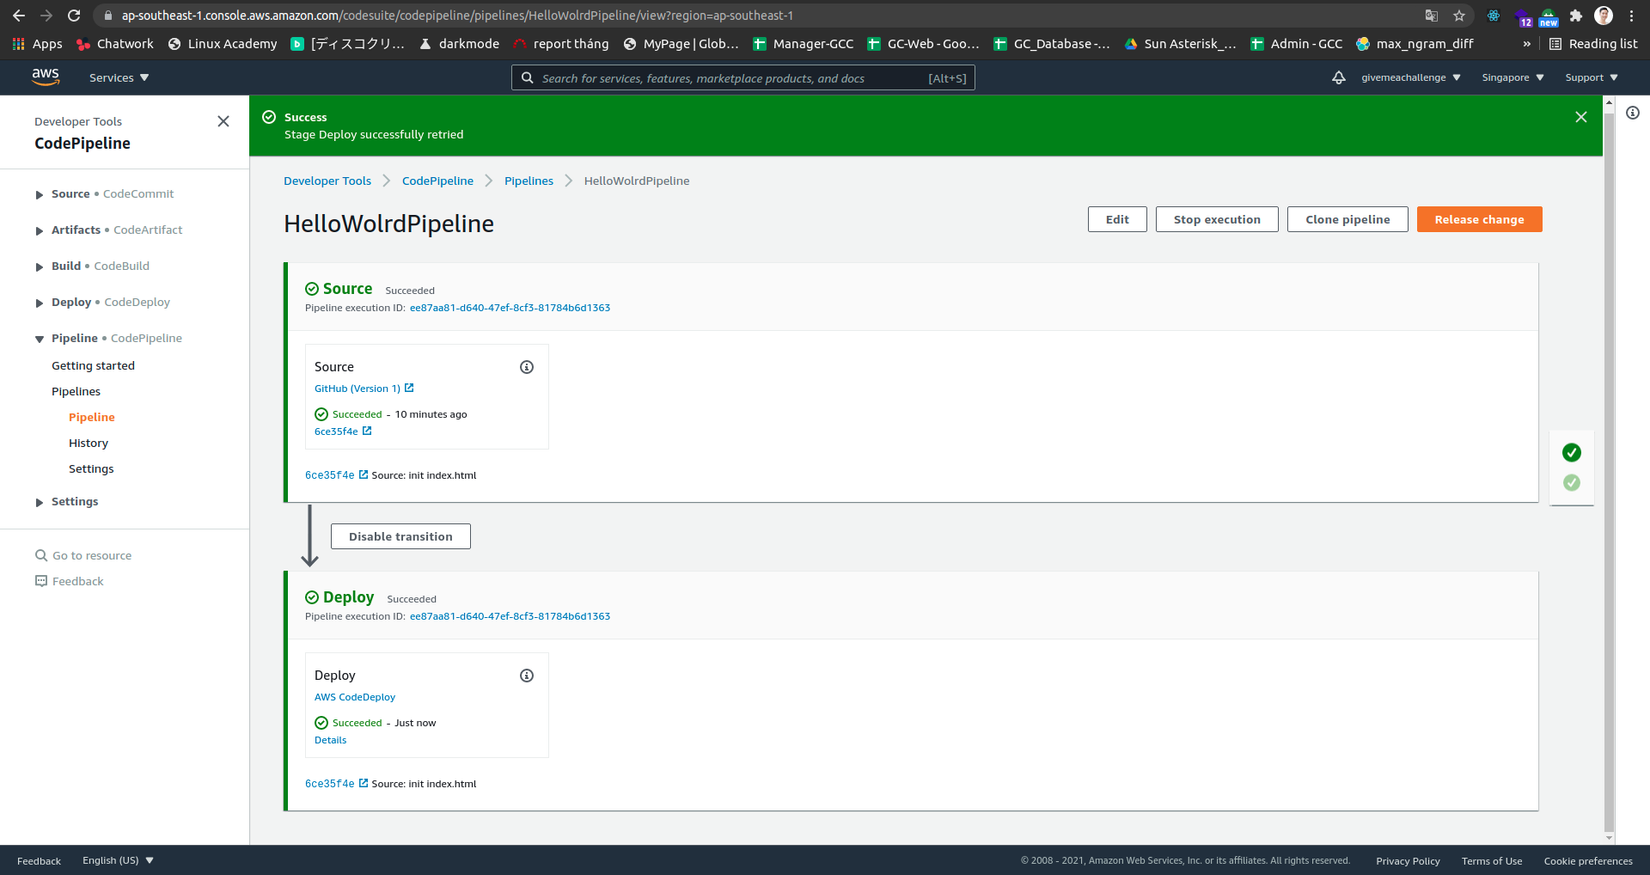Image resolution: width=1650 pixels, height=875 pixels.
Task: Click external link icon beside GitHub (Version 1)
Action: click(409, 388)
